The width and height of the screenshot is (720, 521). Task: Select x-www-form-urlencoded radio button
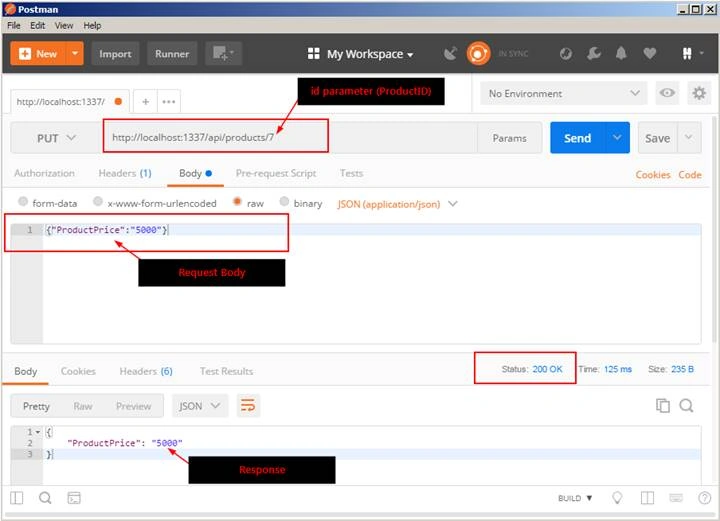[x=97, y=201]
